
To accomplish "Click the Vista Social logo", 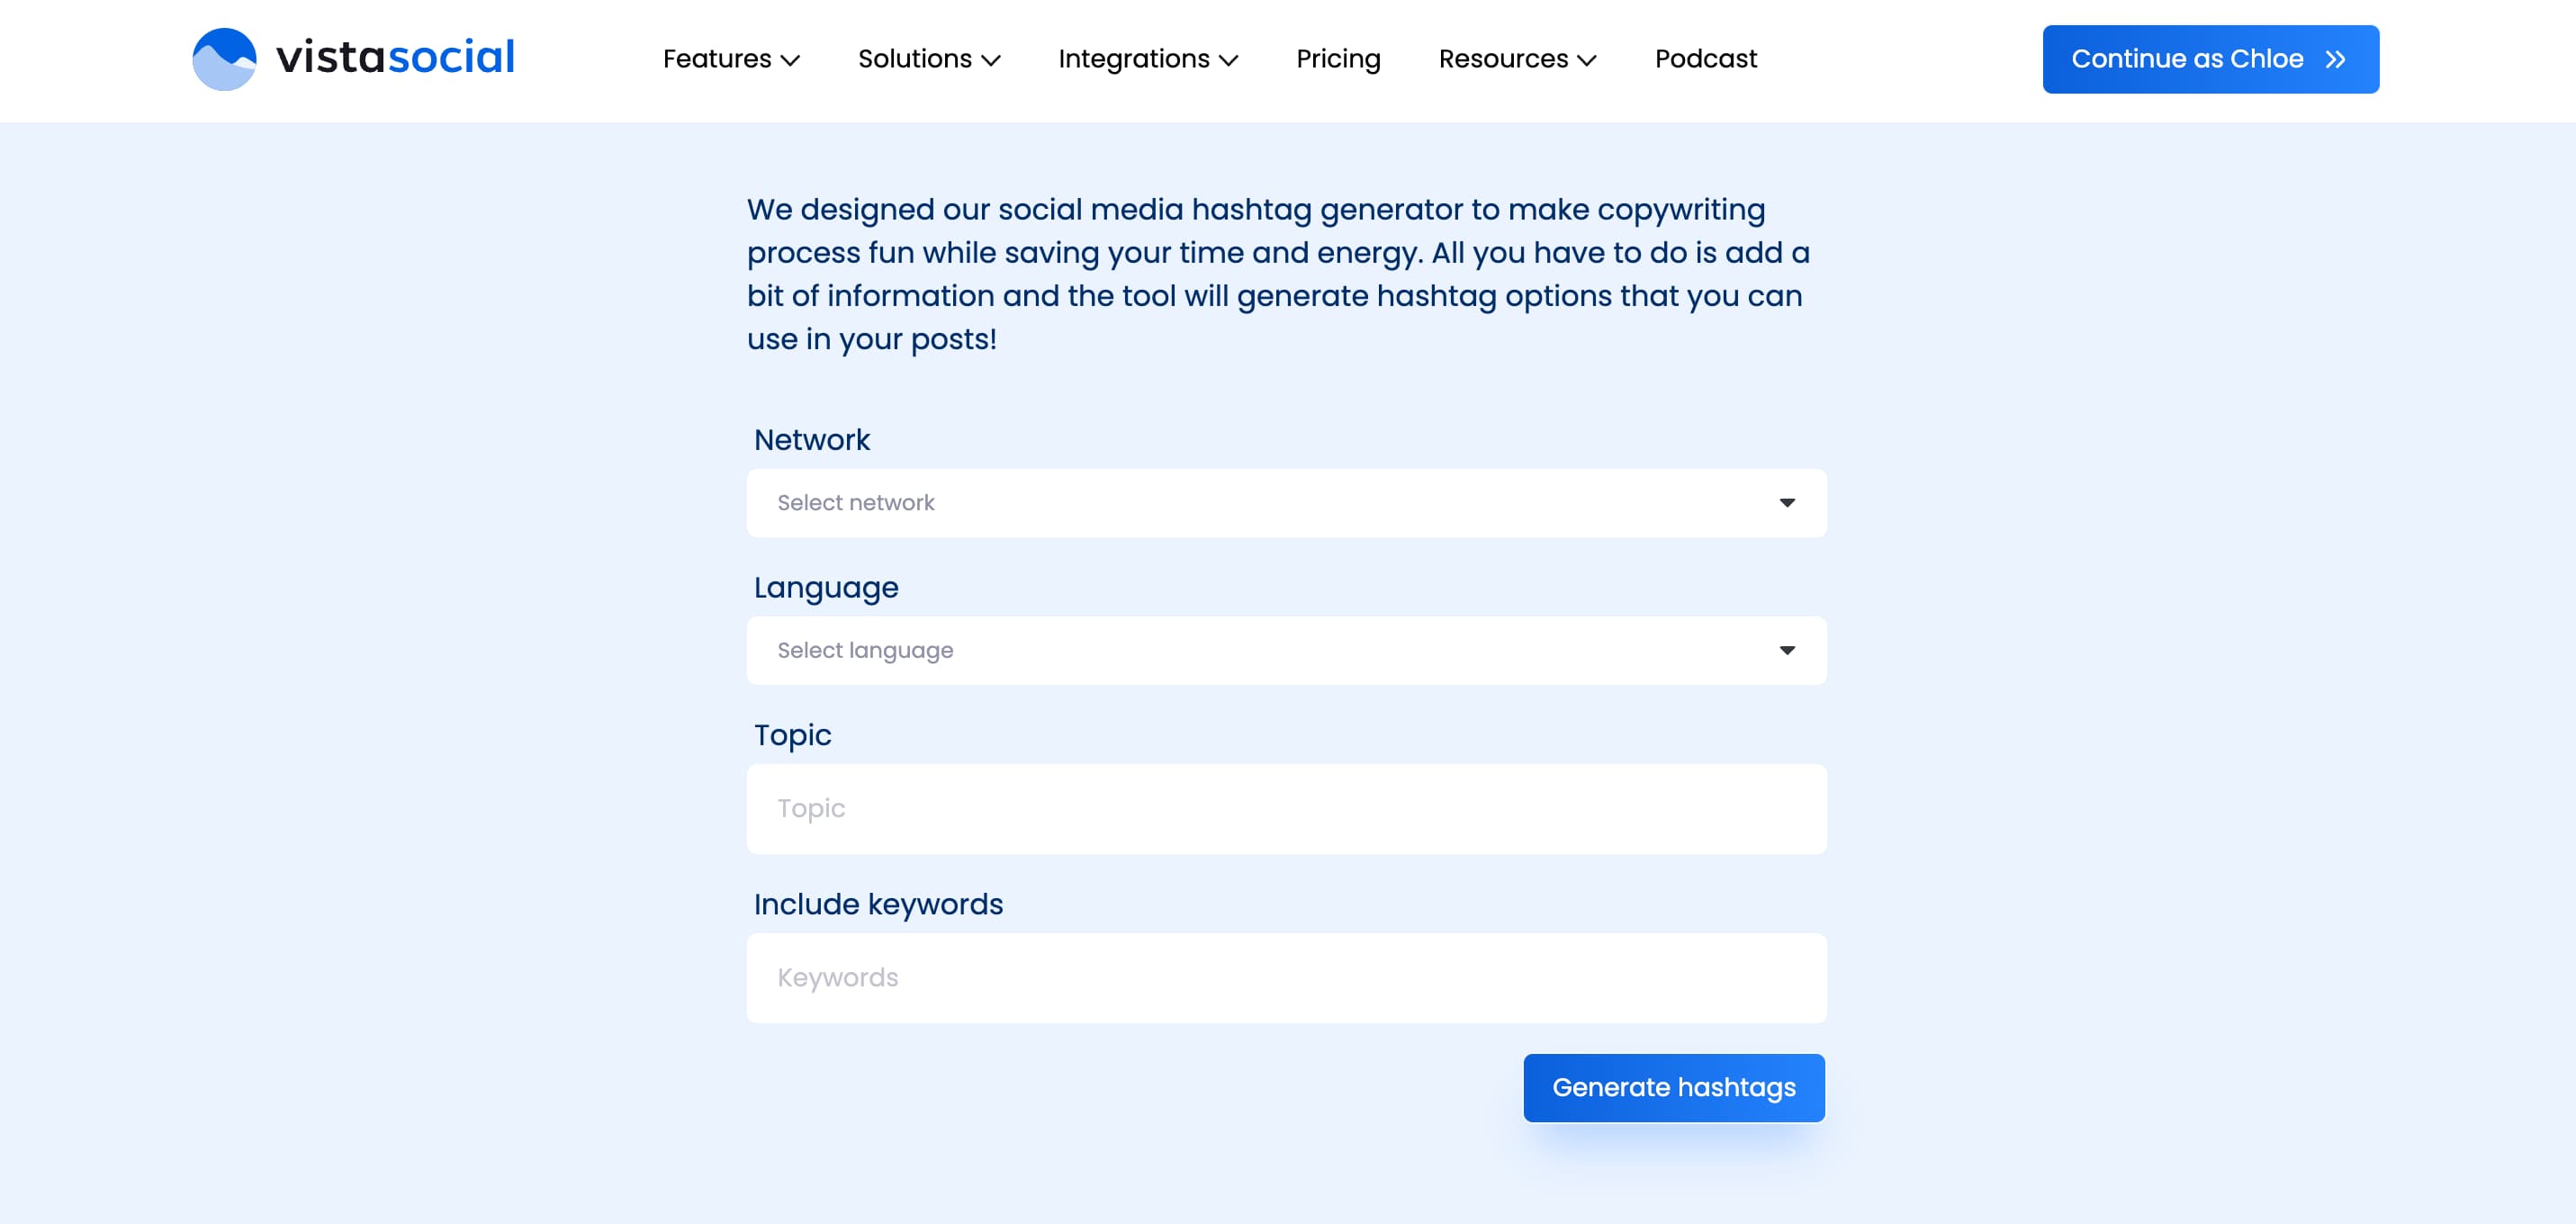I will coord(352,59).
